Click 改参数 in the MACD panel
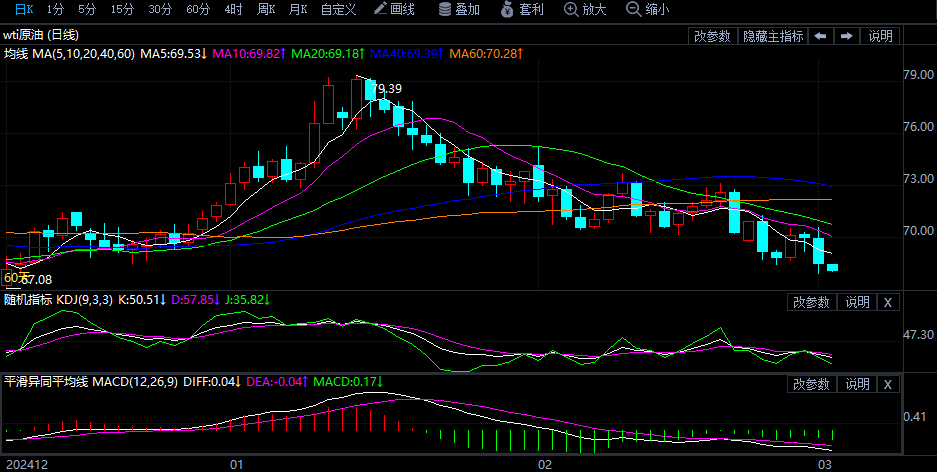Viewport: 937px width, 472px height. coord(811,384)
